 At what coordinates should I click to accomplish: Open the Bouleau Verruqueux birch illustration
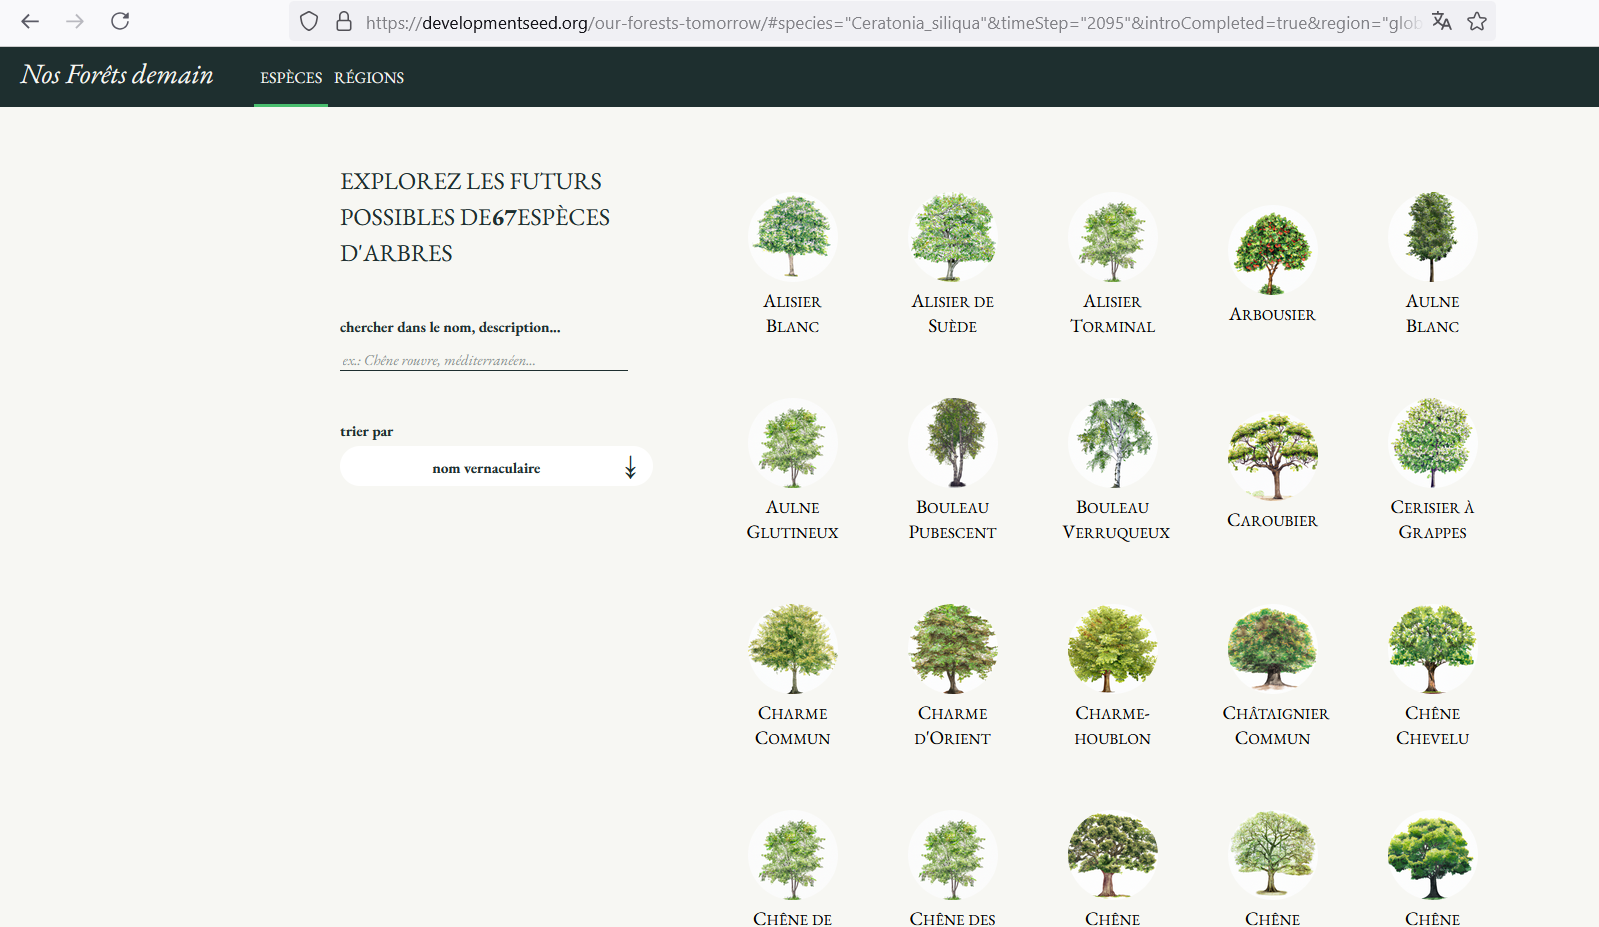1113,443
